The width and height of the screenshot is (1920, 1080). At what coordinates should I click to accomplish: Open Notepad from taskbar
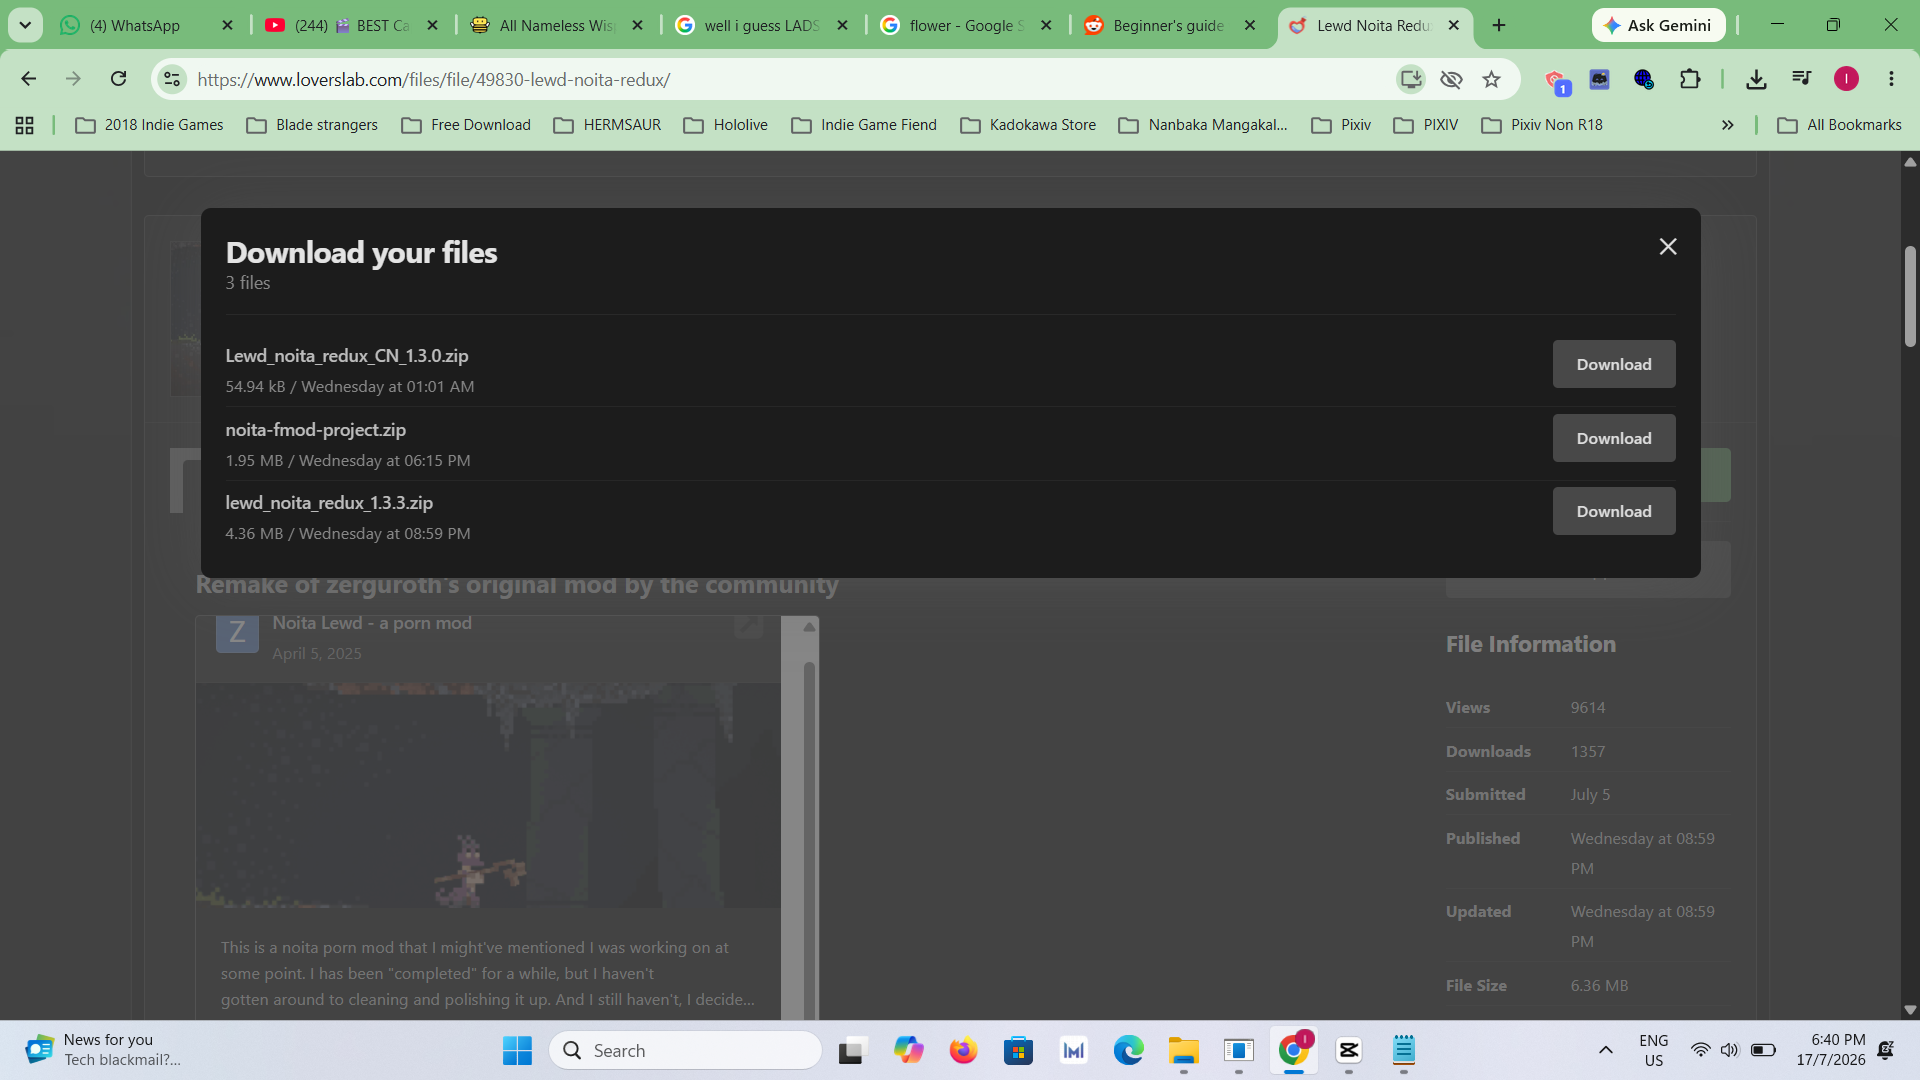click(x=1403, y=1050)
